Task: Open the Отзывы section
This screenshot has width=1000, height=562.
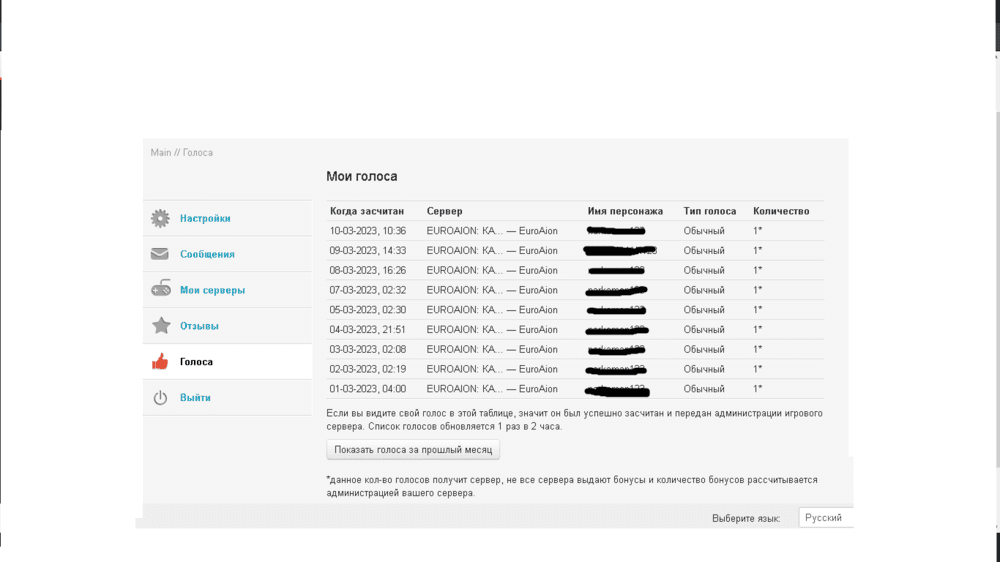Action: [x=199, y=326]
